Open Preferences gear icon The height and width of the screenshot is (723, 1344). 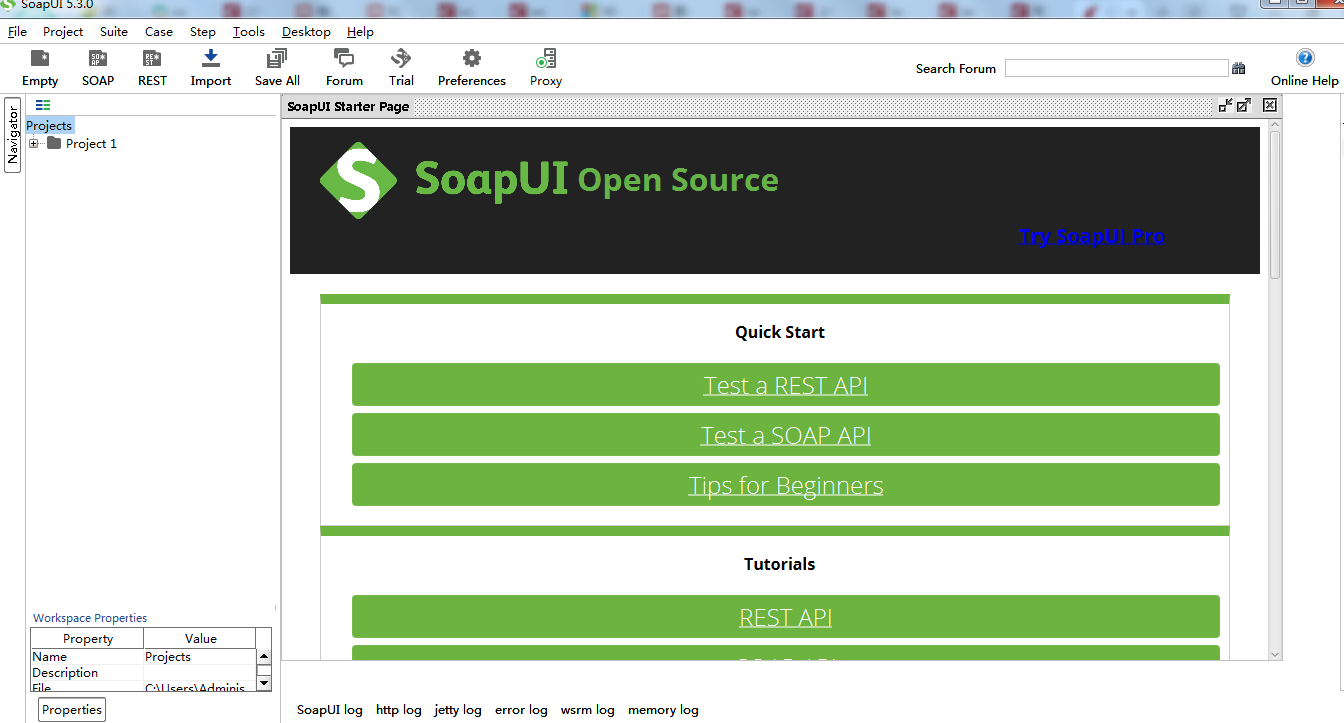472,58
